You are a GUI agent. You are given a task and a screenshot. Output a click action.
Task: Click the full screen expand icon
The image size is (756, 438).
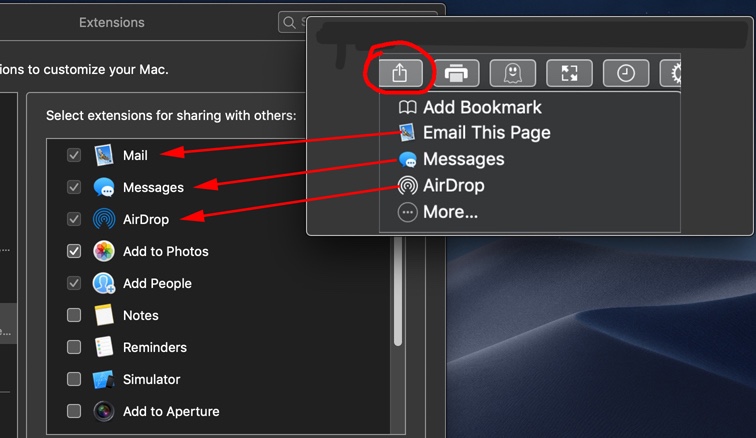click(x=569, y=73)
